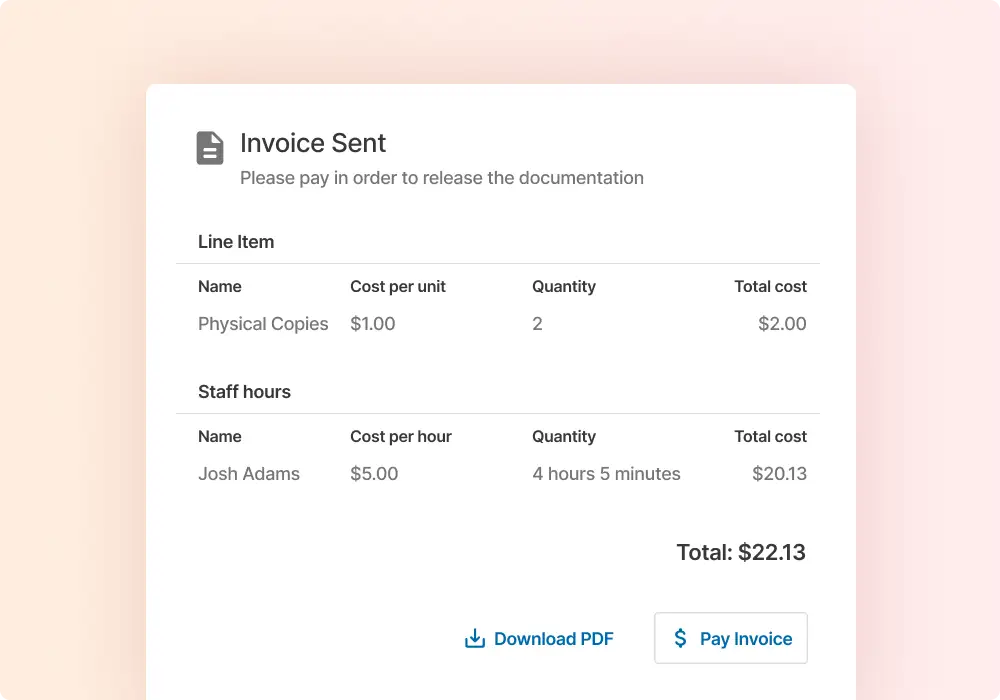Click the $5.00 hourly cost value
1000x700 pixels.
tap(374, 474)
